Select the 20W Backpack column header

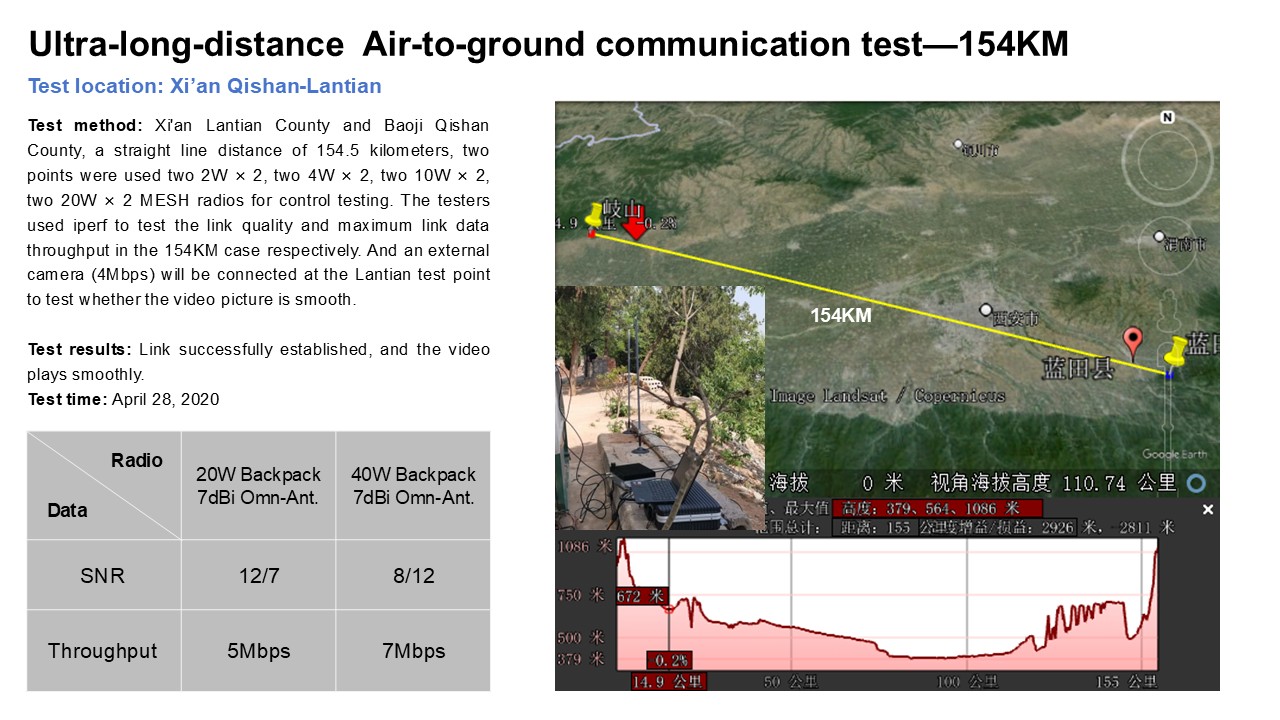tap(258, 485)
